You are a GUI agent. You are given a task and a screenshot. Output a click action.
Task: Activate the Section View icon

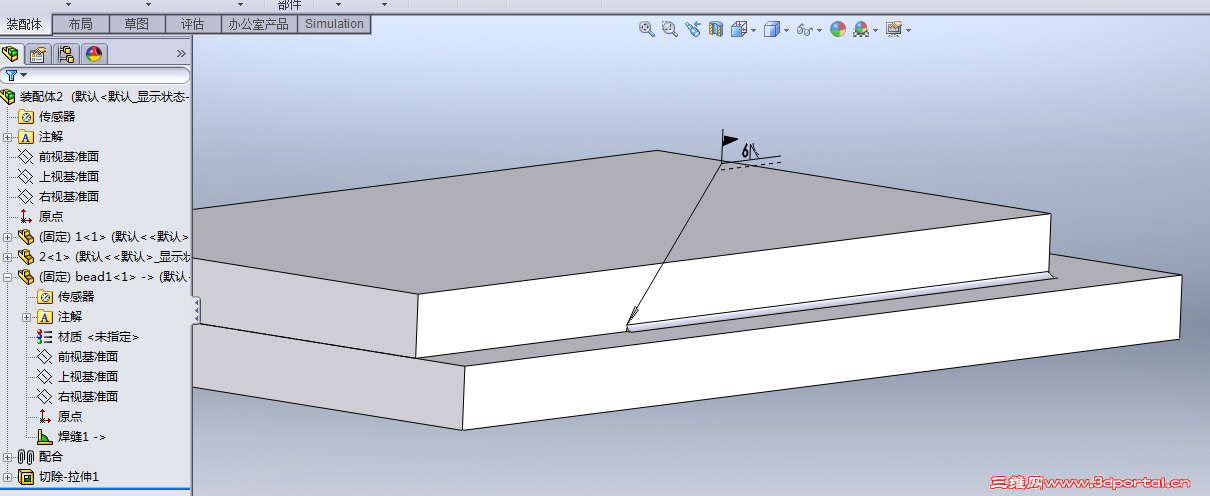(x=715, y=30)
